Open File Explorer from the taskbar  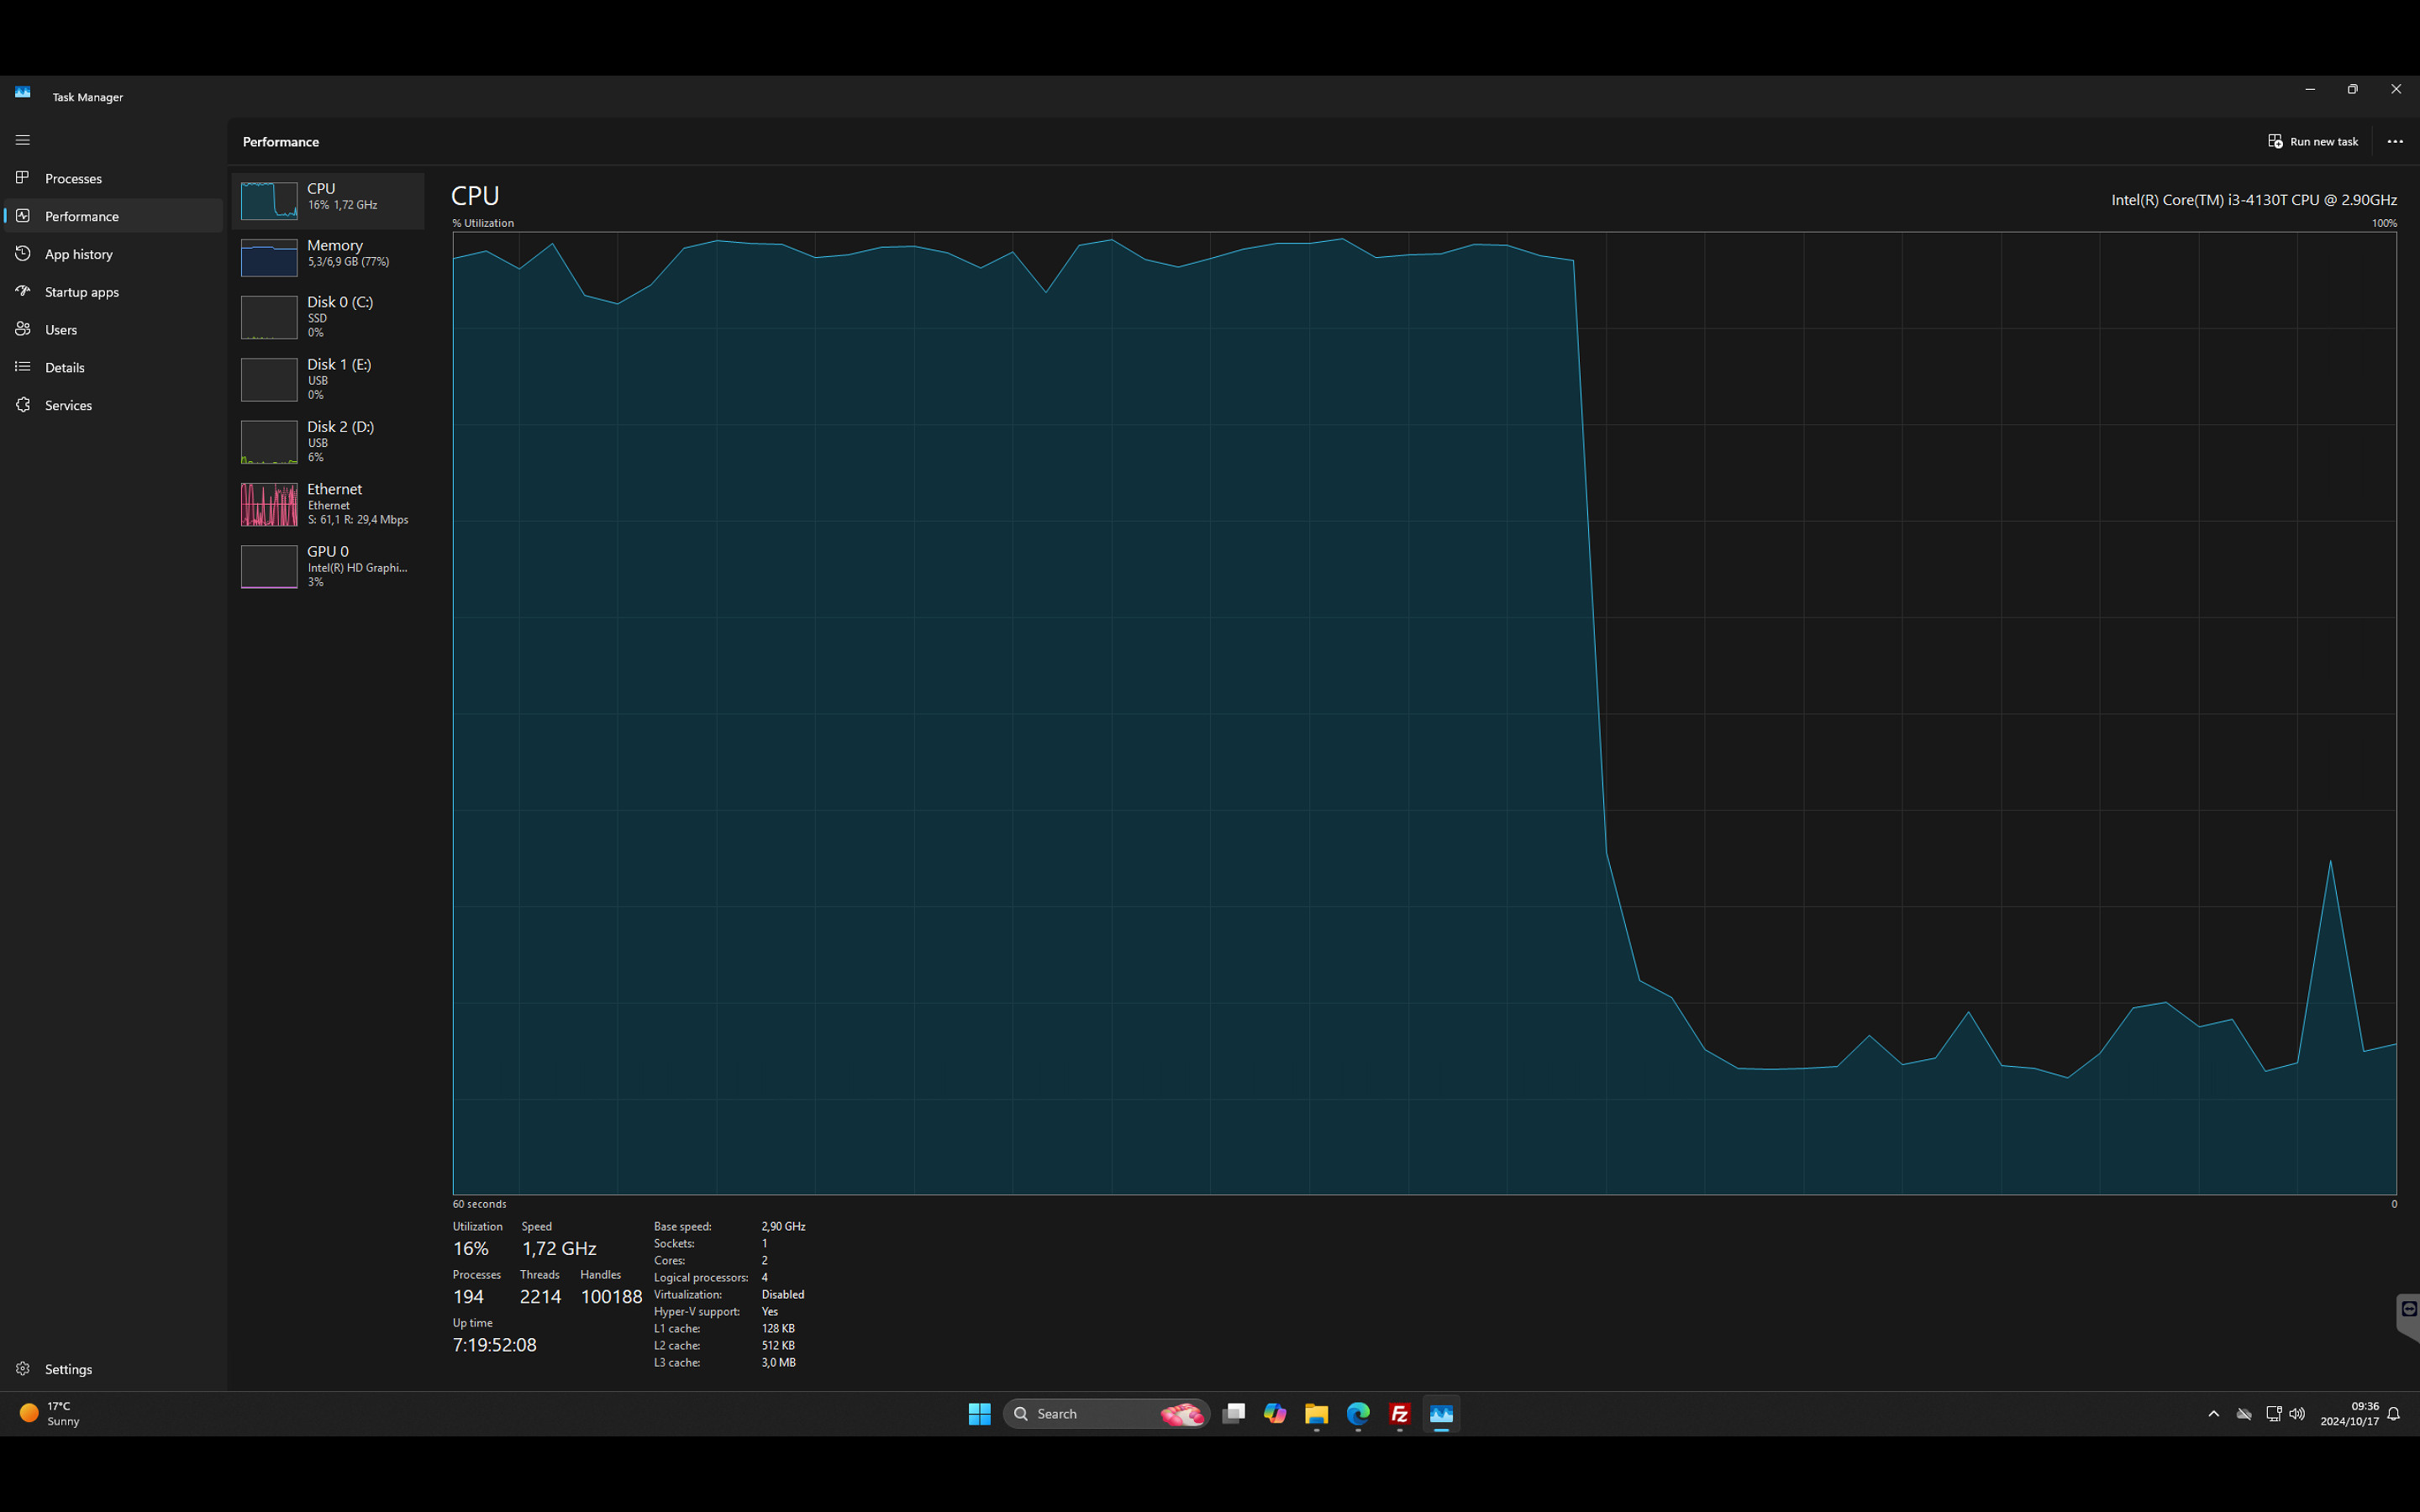[x=1316, y=1413]
